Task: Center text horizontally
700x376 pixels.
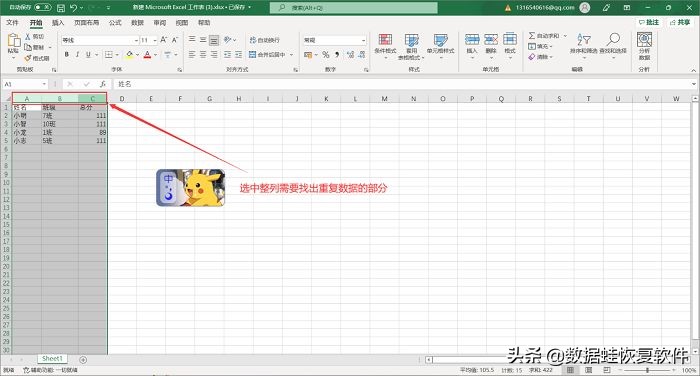Action: [x=203, y=54]
